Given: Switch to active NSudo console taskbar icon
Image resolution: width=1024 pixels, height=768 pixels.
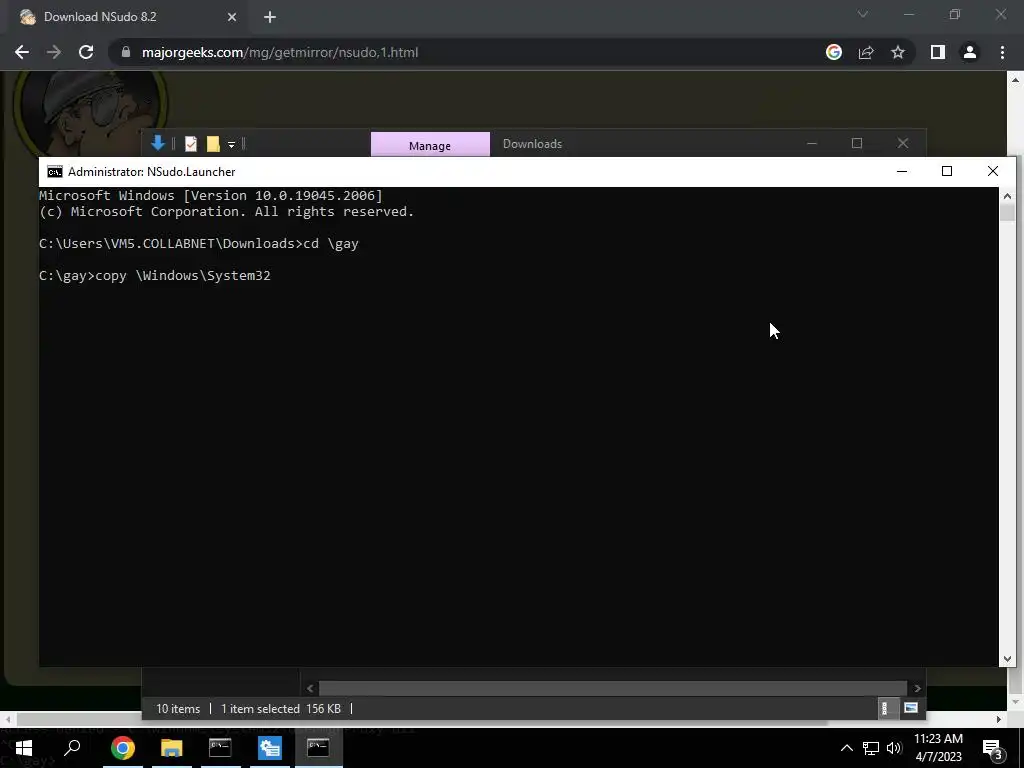Looking at the screenshot, I should point(318,748).
